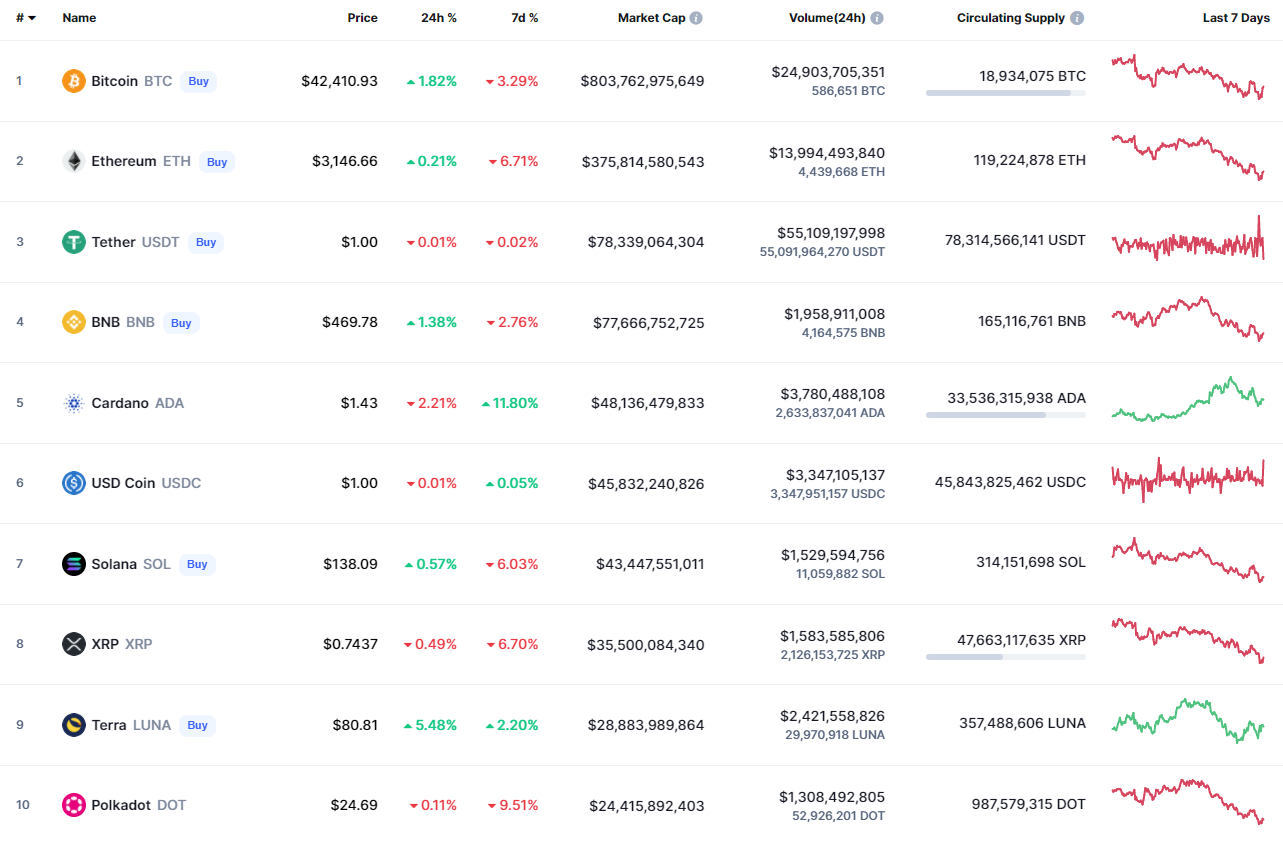Screen dimensions: 1283x842
Task: Open the Circulating Supply info tooltip icon
Action: pos(1077,18)
